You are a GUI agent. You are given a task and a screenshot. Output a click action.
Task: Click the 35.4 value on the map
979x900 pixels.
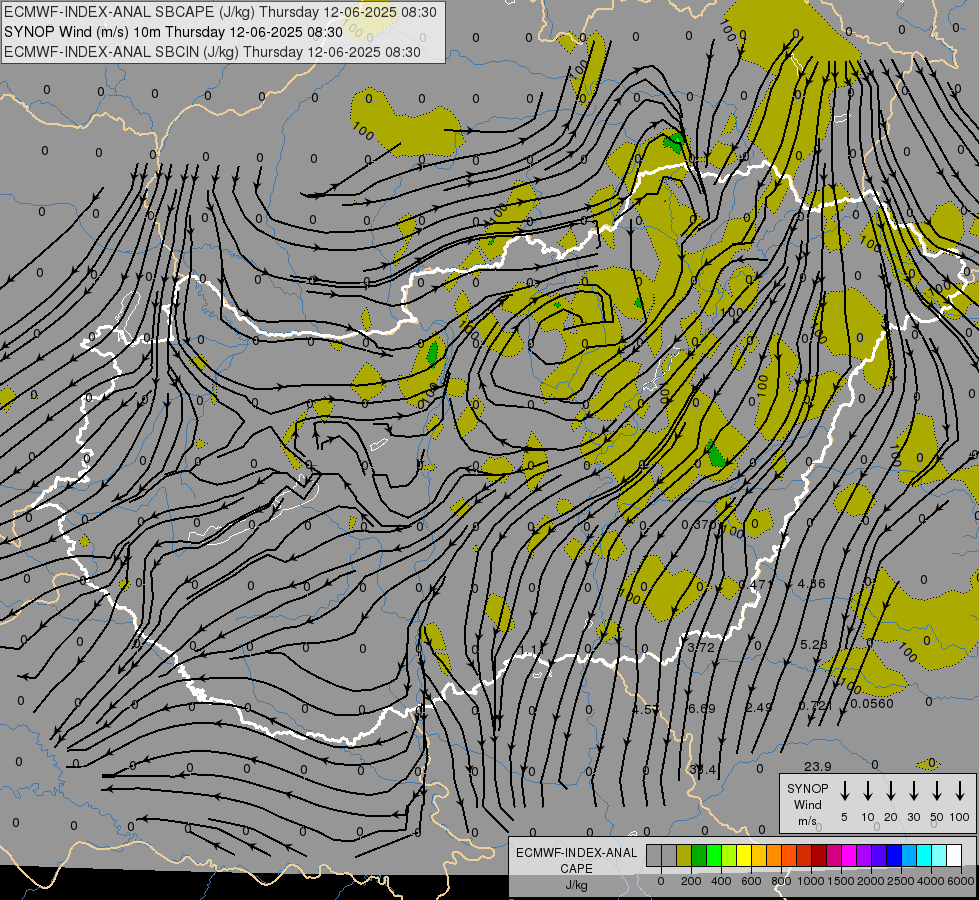[702, 769]
